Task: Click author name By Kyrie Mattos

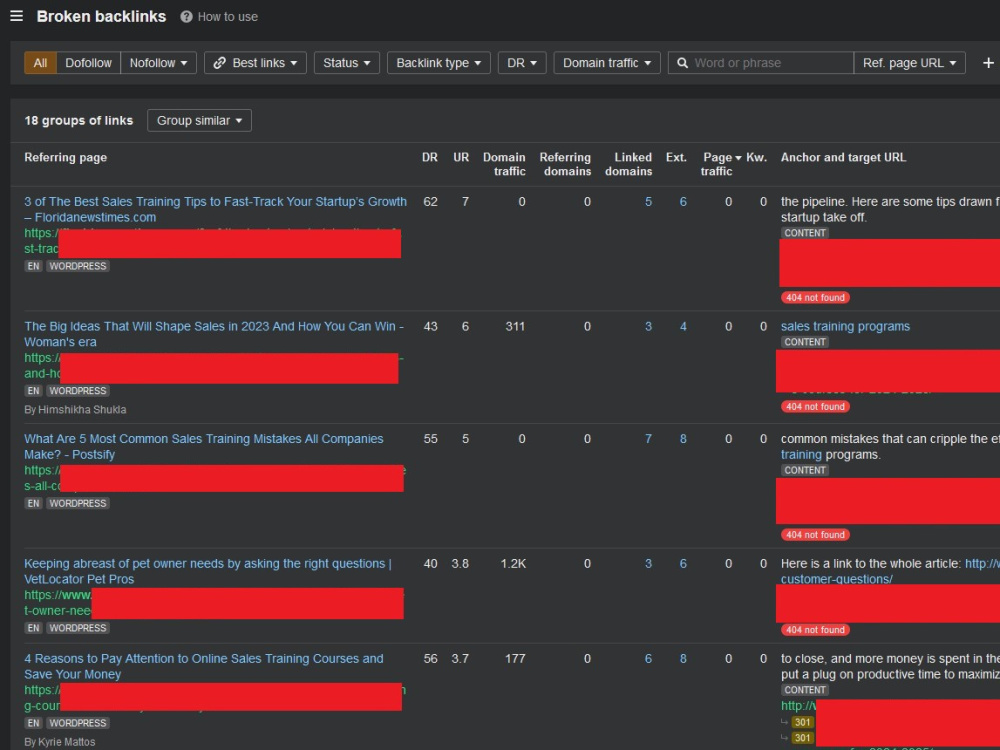Action: pyautogui.click(x=60, y=742)
